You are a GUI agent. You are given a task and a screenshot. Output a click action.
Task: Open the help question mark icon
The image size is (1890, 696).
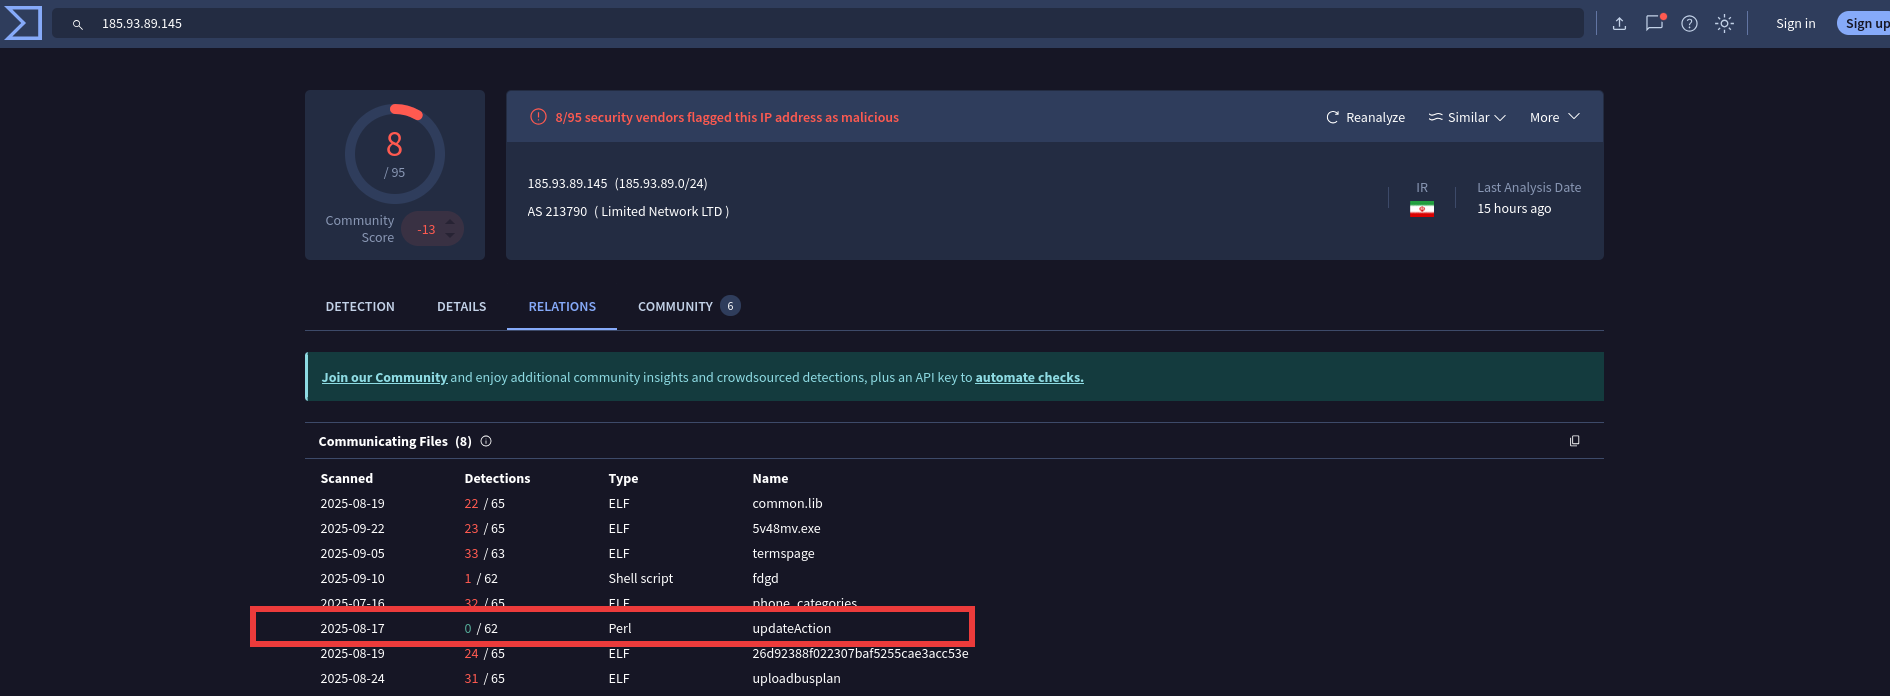point(1689,24)
